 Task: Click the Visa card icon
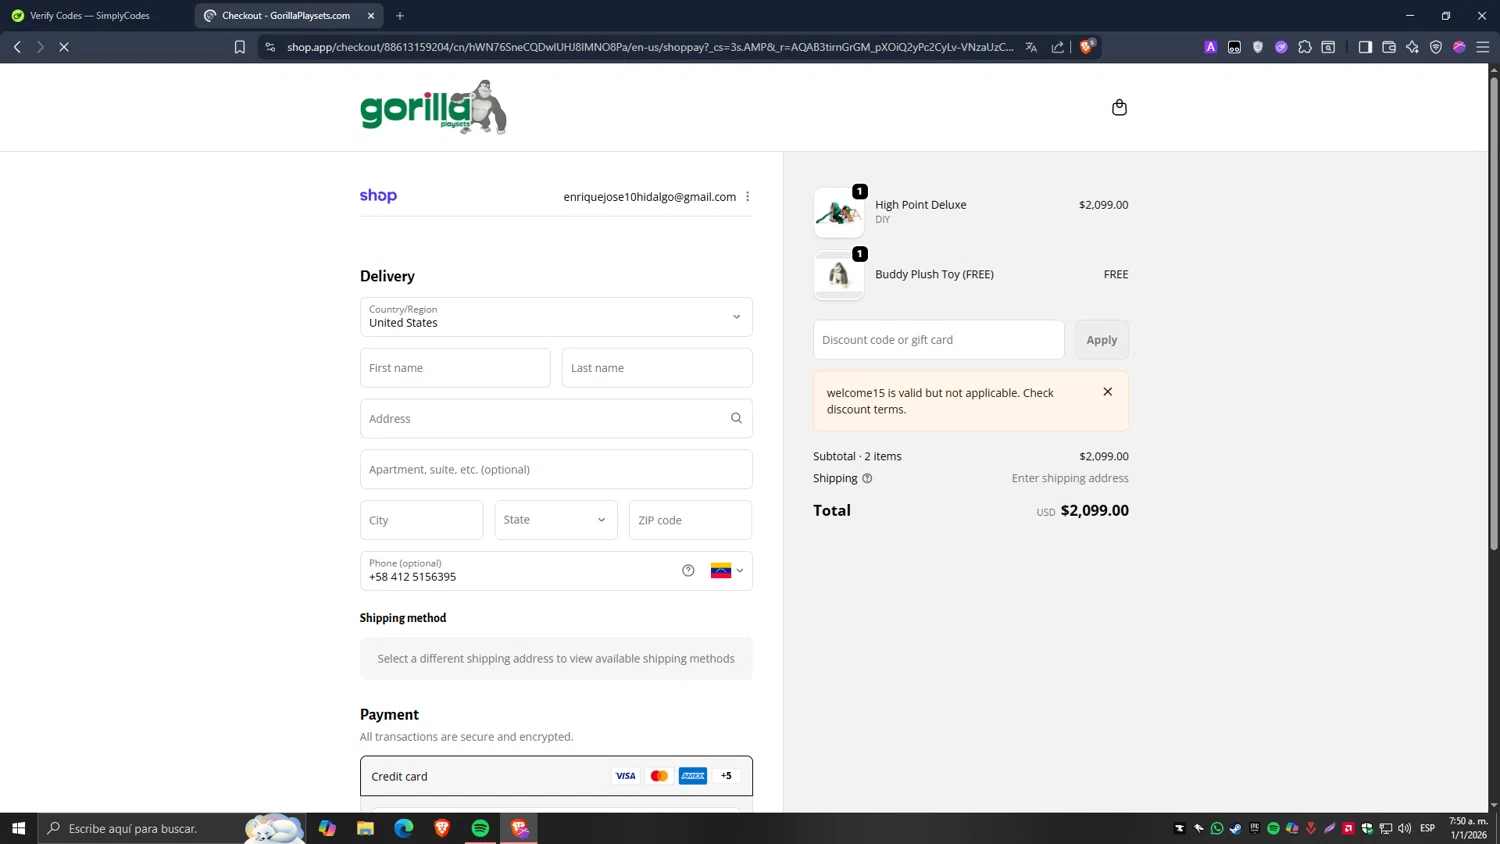tap(625, 776)
